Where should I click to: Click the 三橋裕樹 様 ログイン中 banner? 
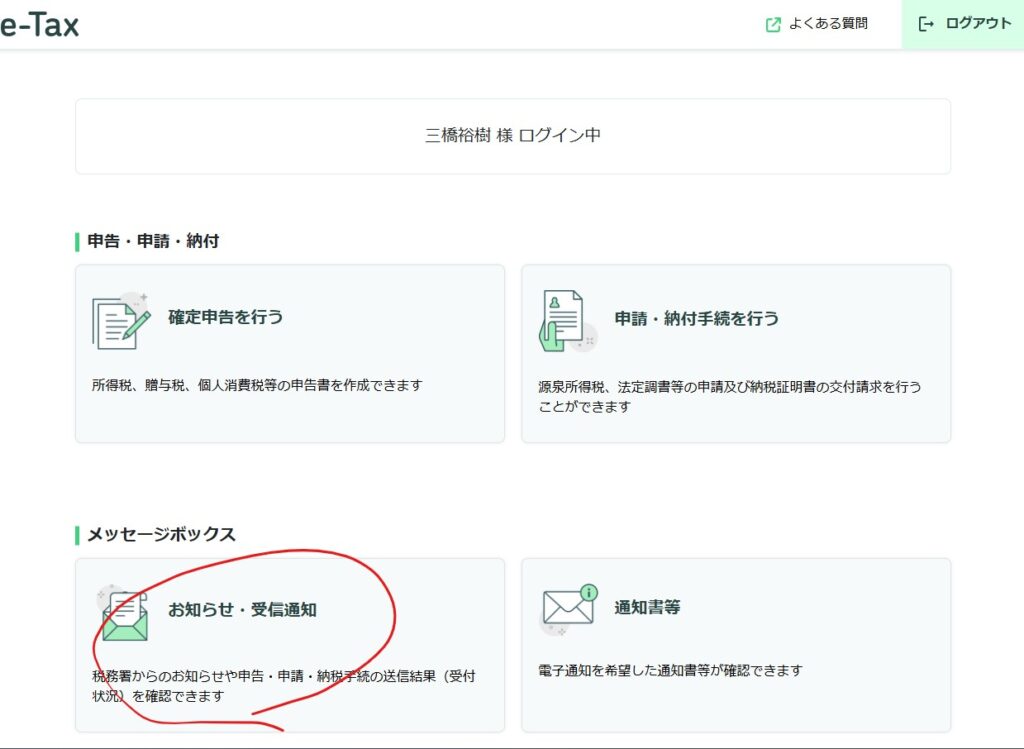[513, 136]
